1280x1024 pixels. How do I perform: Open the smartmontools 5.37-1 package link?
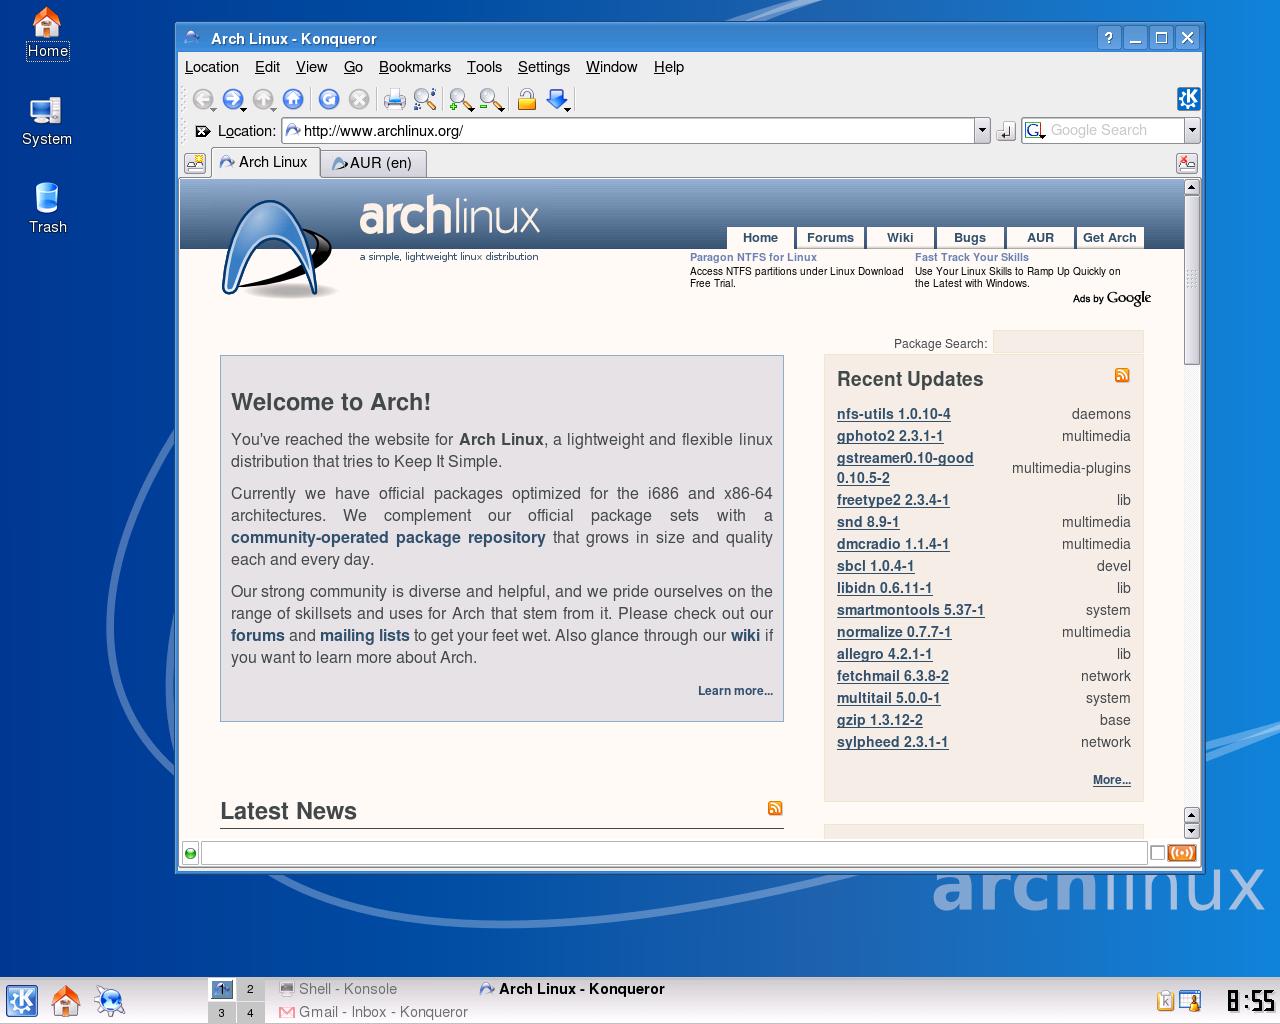910,610
